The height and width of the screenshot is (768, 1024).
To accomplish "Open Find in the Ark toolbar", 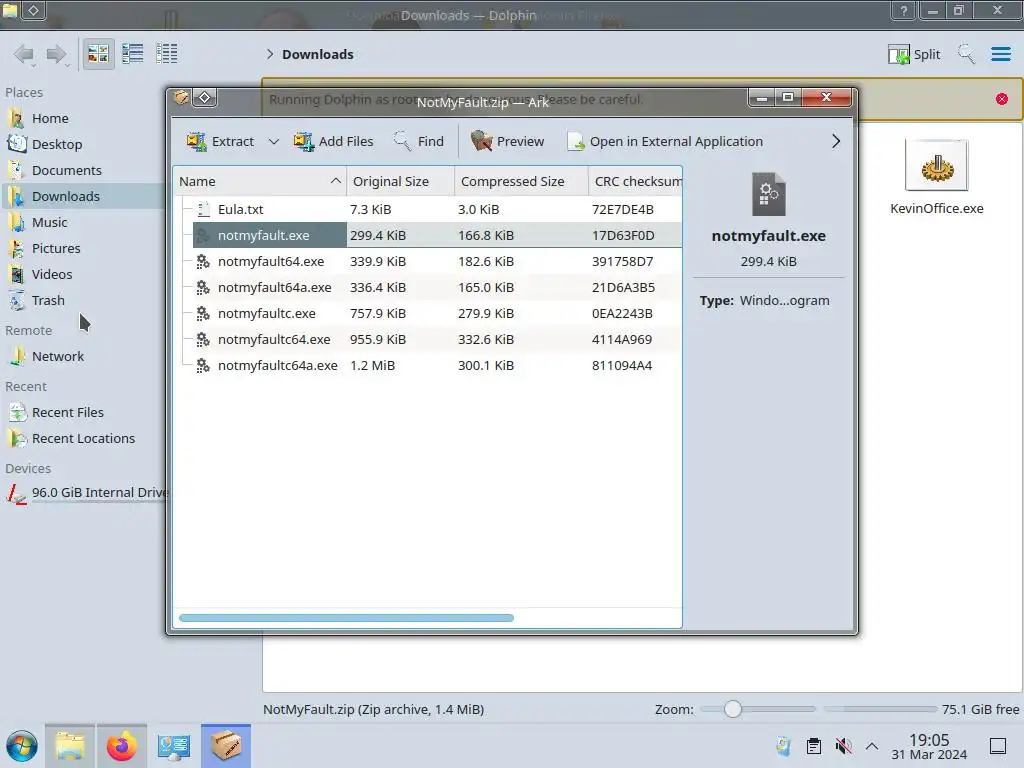I will 419,141.
